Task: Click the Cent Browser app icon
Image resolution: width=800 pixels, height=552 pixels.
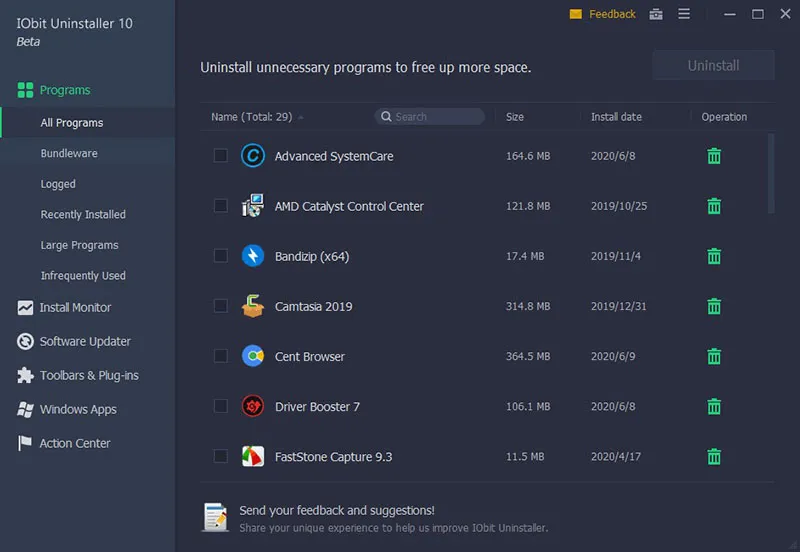Action: click(253, 356)
